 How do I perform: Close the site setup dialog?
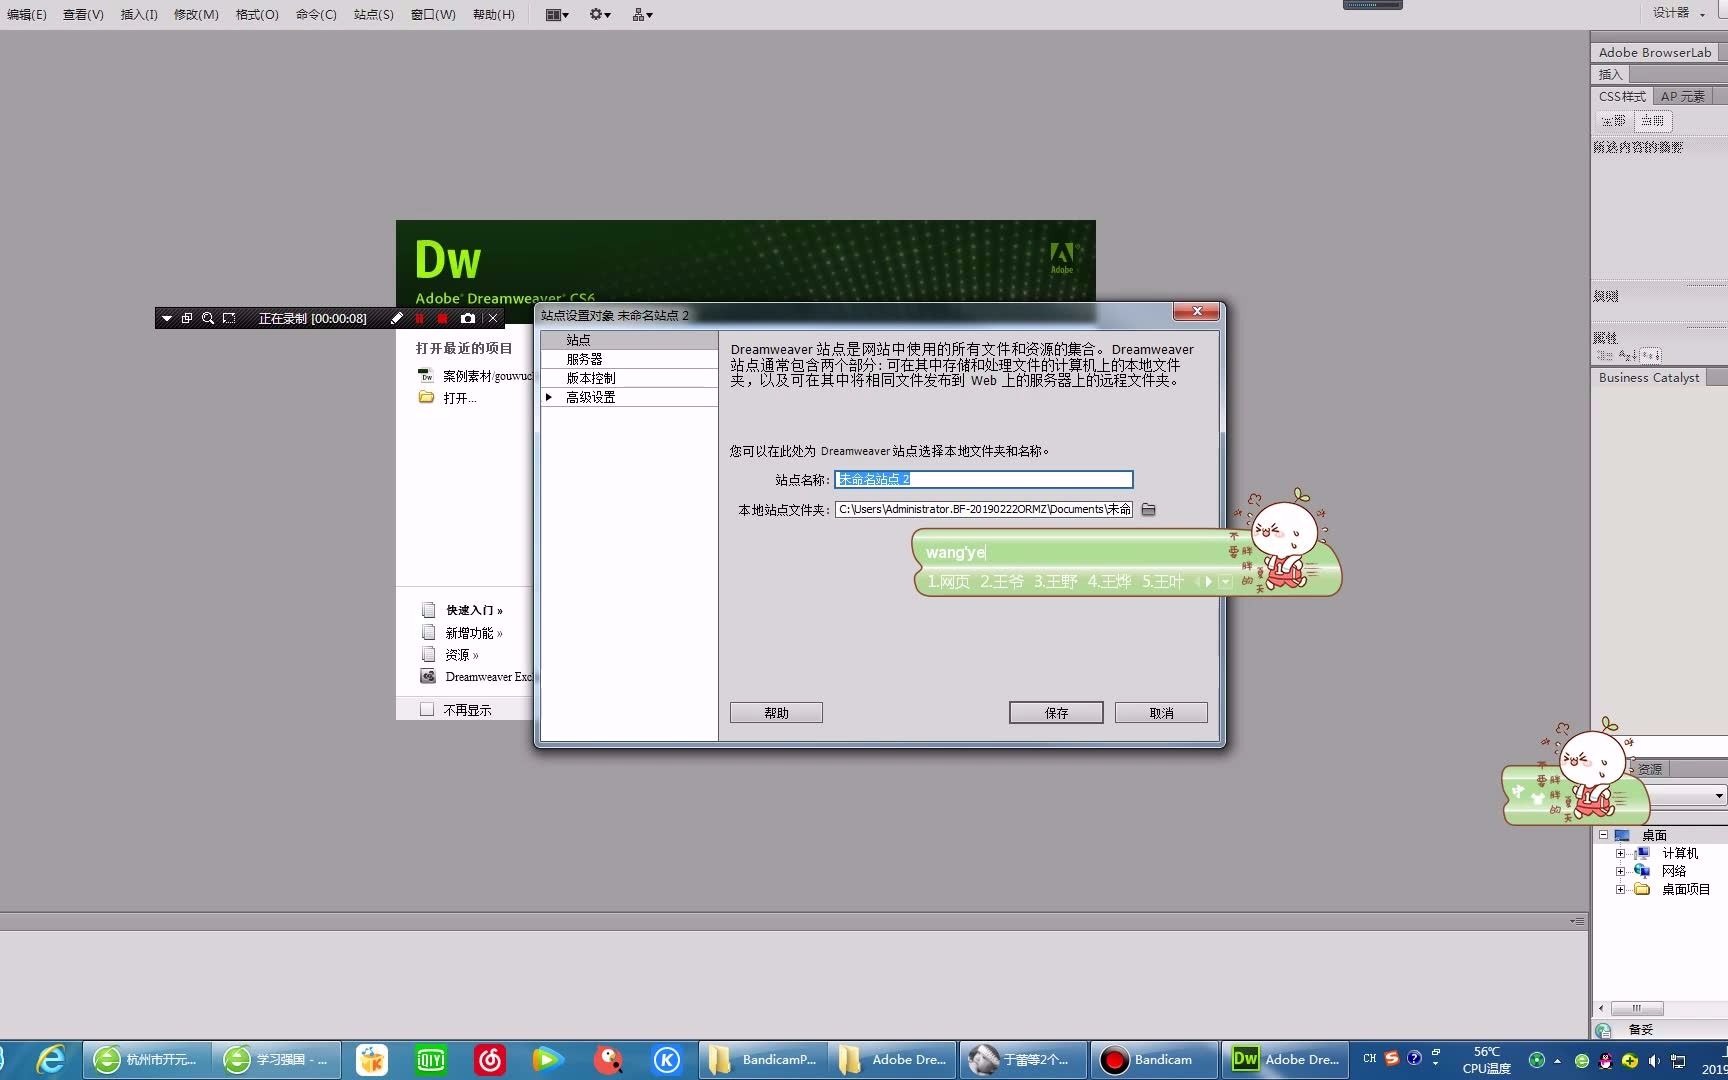[1196, 311]
